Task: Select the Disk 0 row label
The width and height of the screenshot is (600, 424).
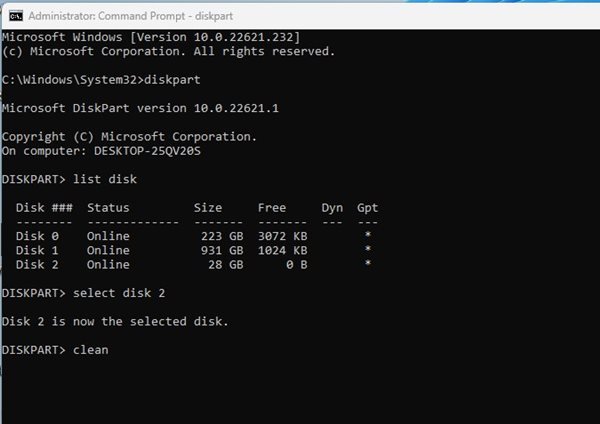Action: pos(40,236)
